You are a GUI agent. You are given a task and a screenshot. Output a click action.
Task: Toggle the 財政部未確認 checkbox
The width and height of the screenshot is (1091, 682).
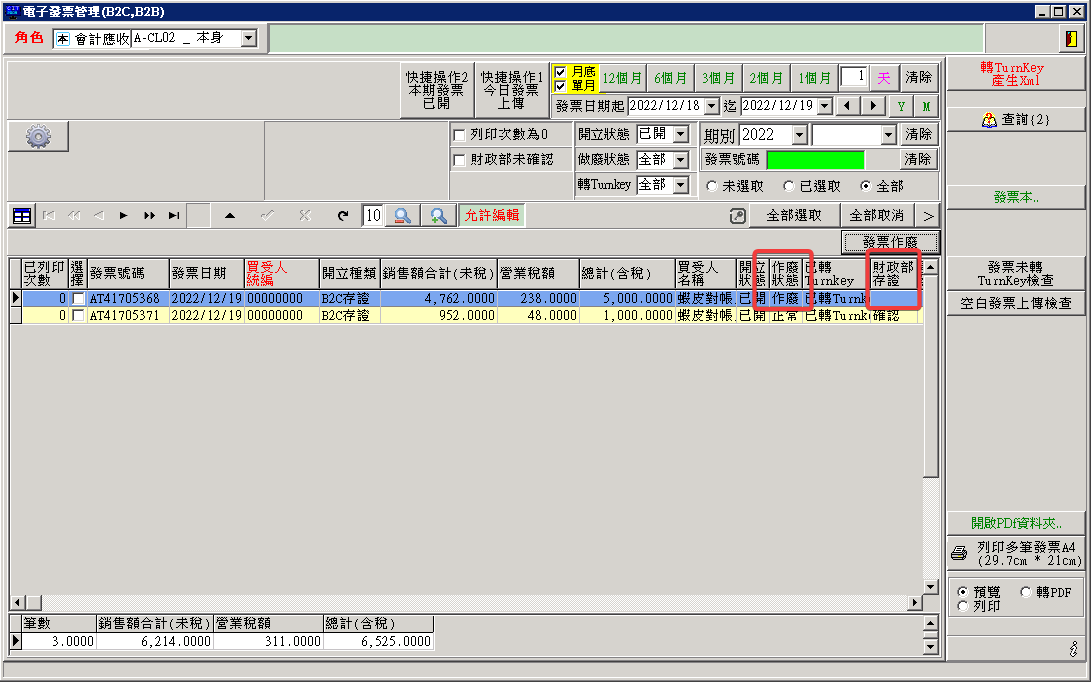[460, 160]
